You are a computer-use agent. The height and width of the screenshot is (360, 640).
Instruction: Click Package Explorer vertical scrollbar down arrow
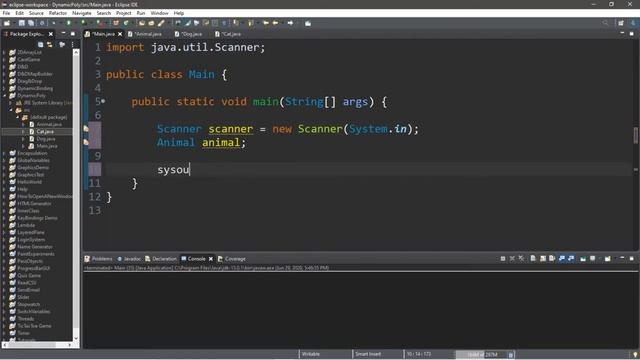(76, 338)
